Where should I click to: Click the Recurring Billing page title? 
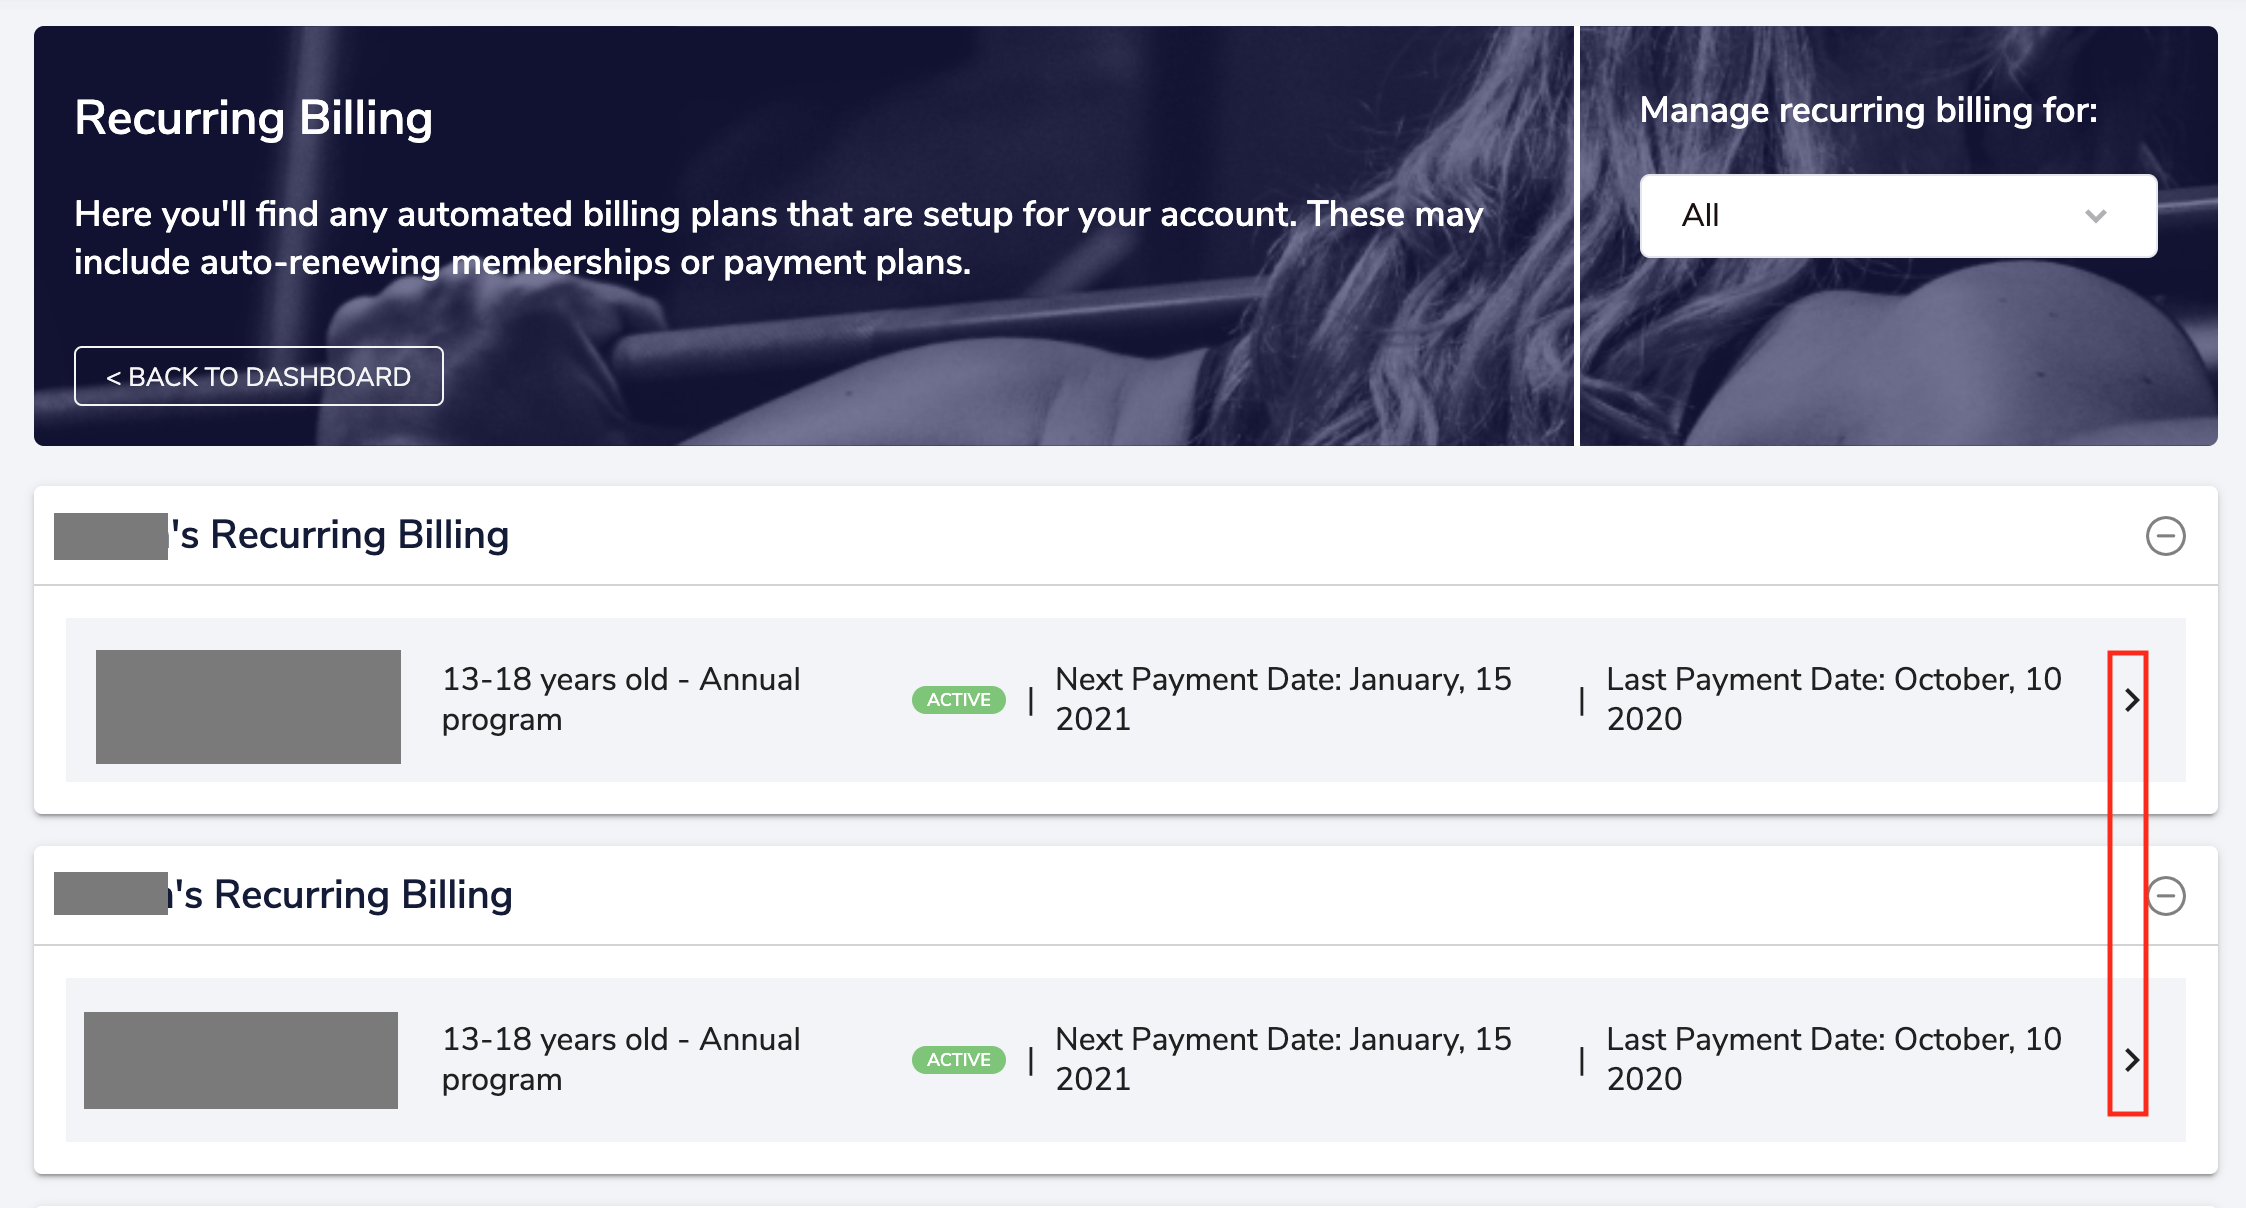pos(253,118)
